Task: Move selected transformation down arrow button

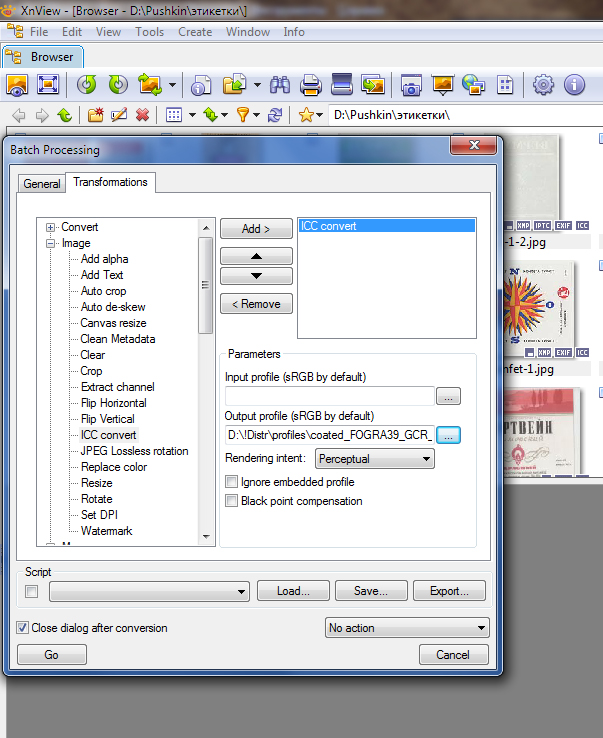Action: 256,276
